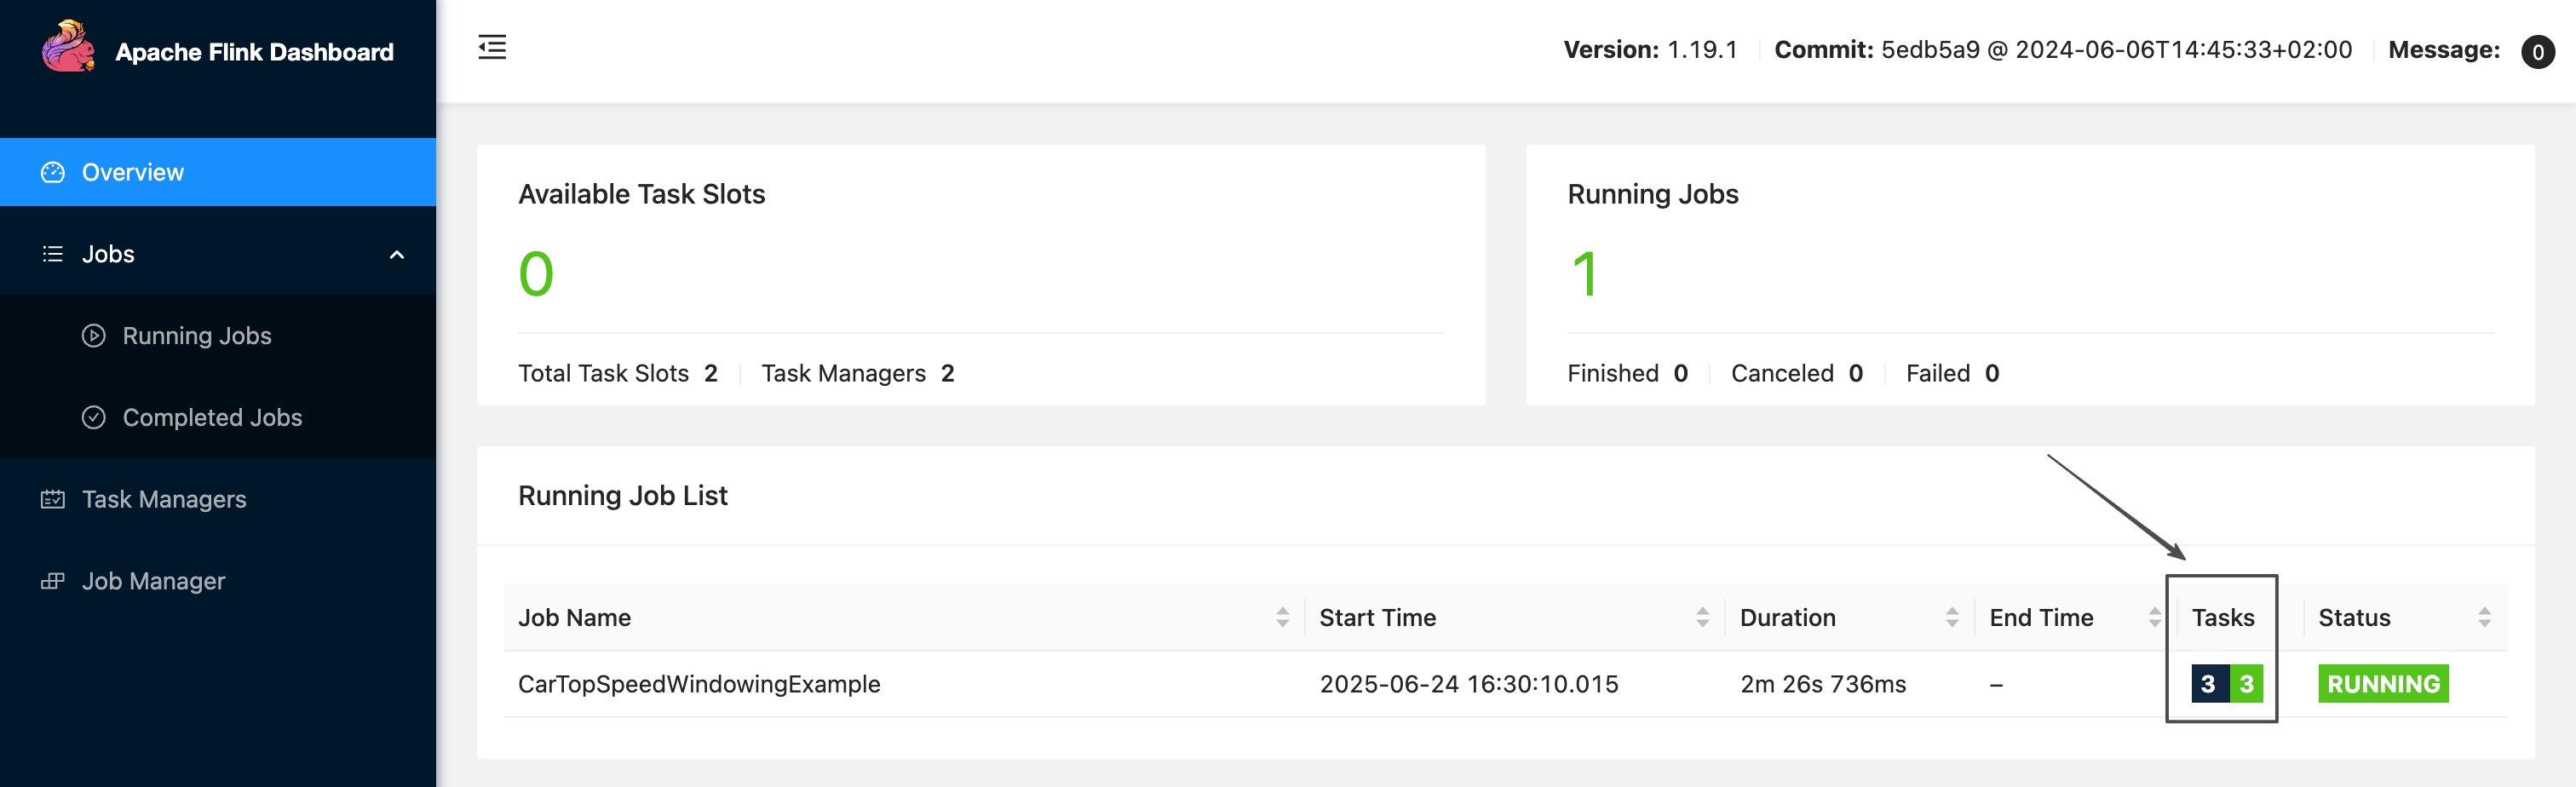Screen dimensions: 2576x787
Task: Collapse the Jobs submenu chevron
Action: coord(397,254)
